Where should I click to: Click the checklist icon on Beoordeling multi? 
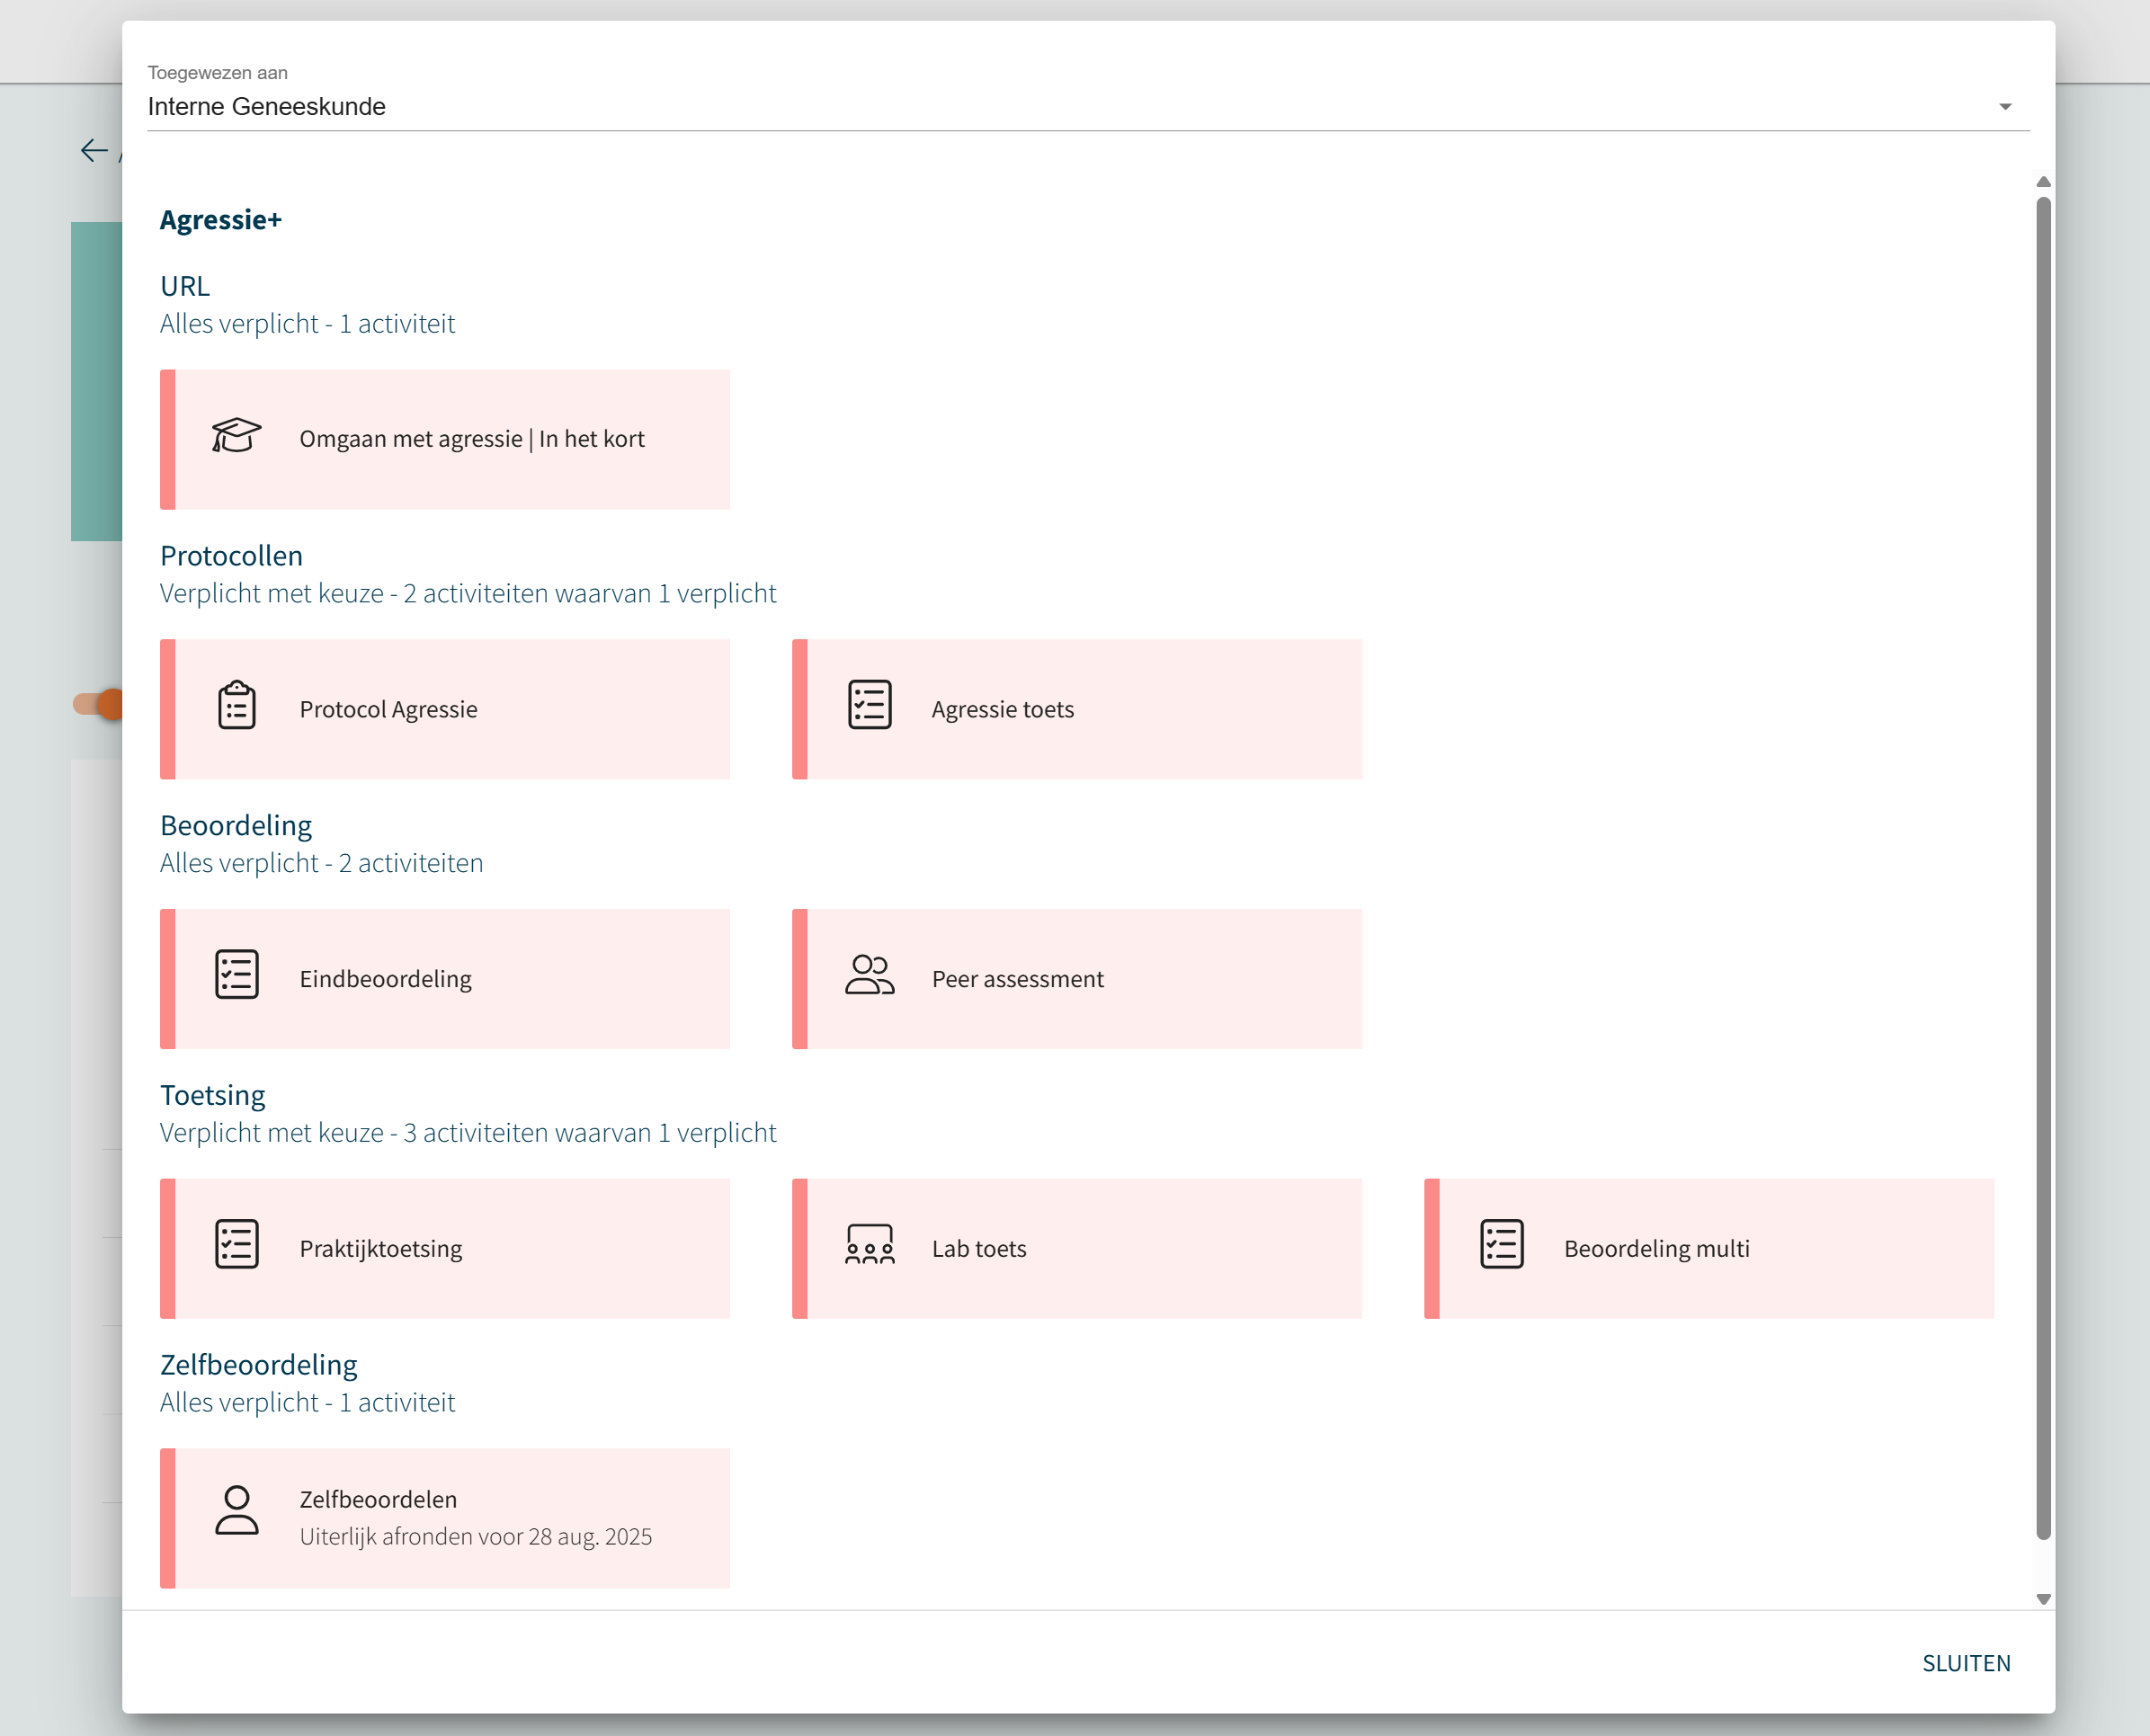(1501, 1246)
